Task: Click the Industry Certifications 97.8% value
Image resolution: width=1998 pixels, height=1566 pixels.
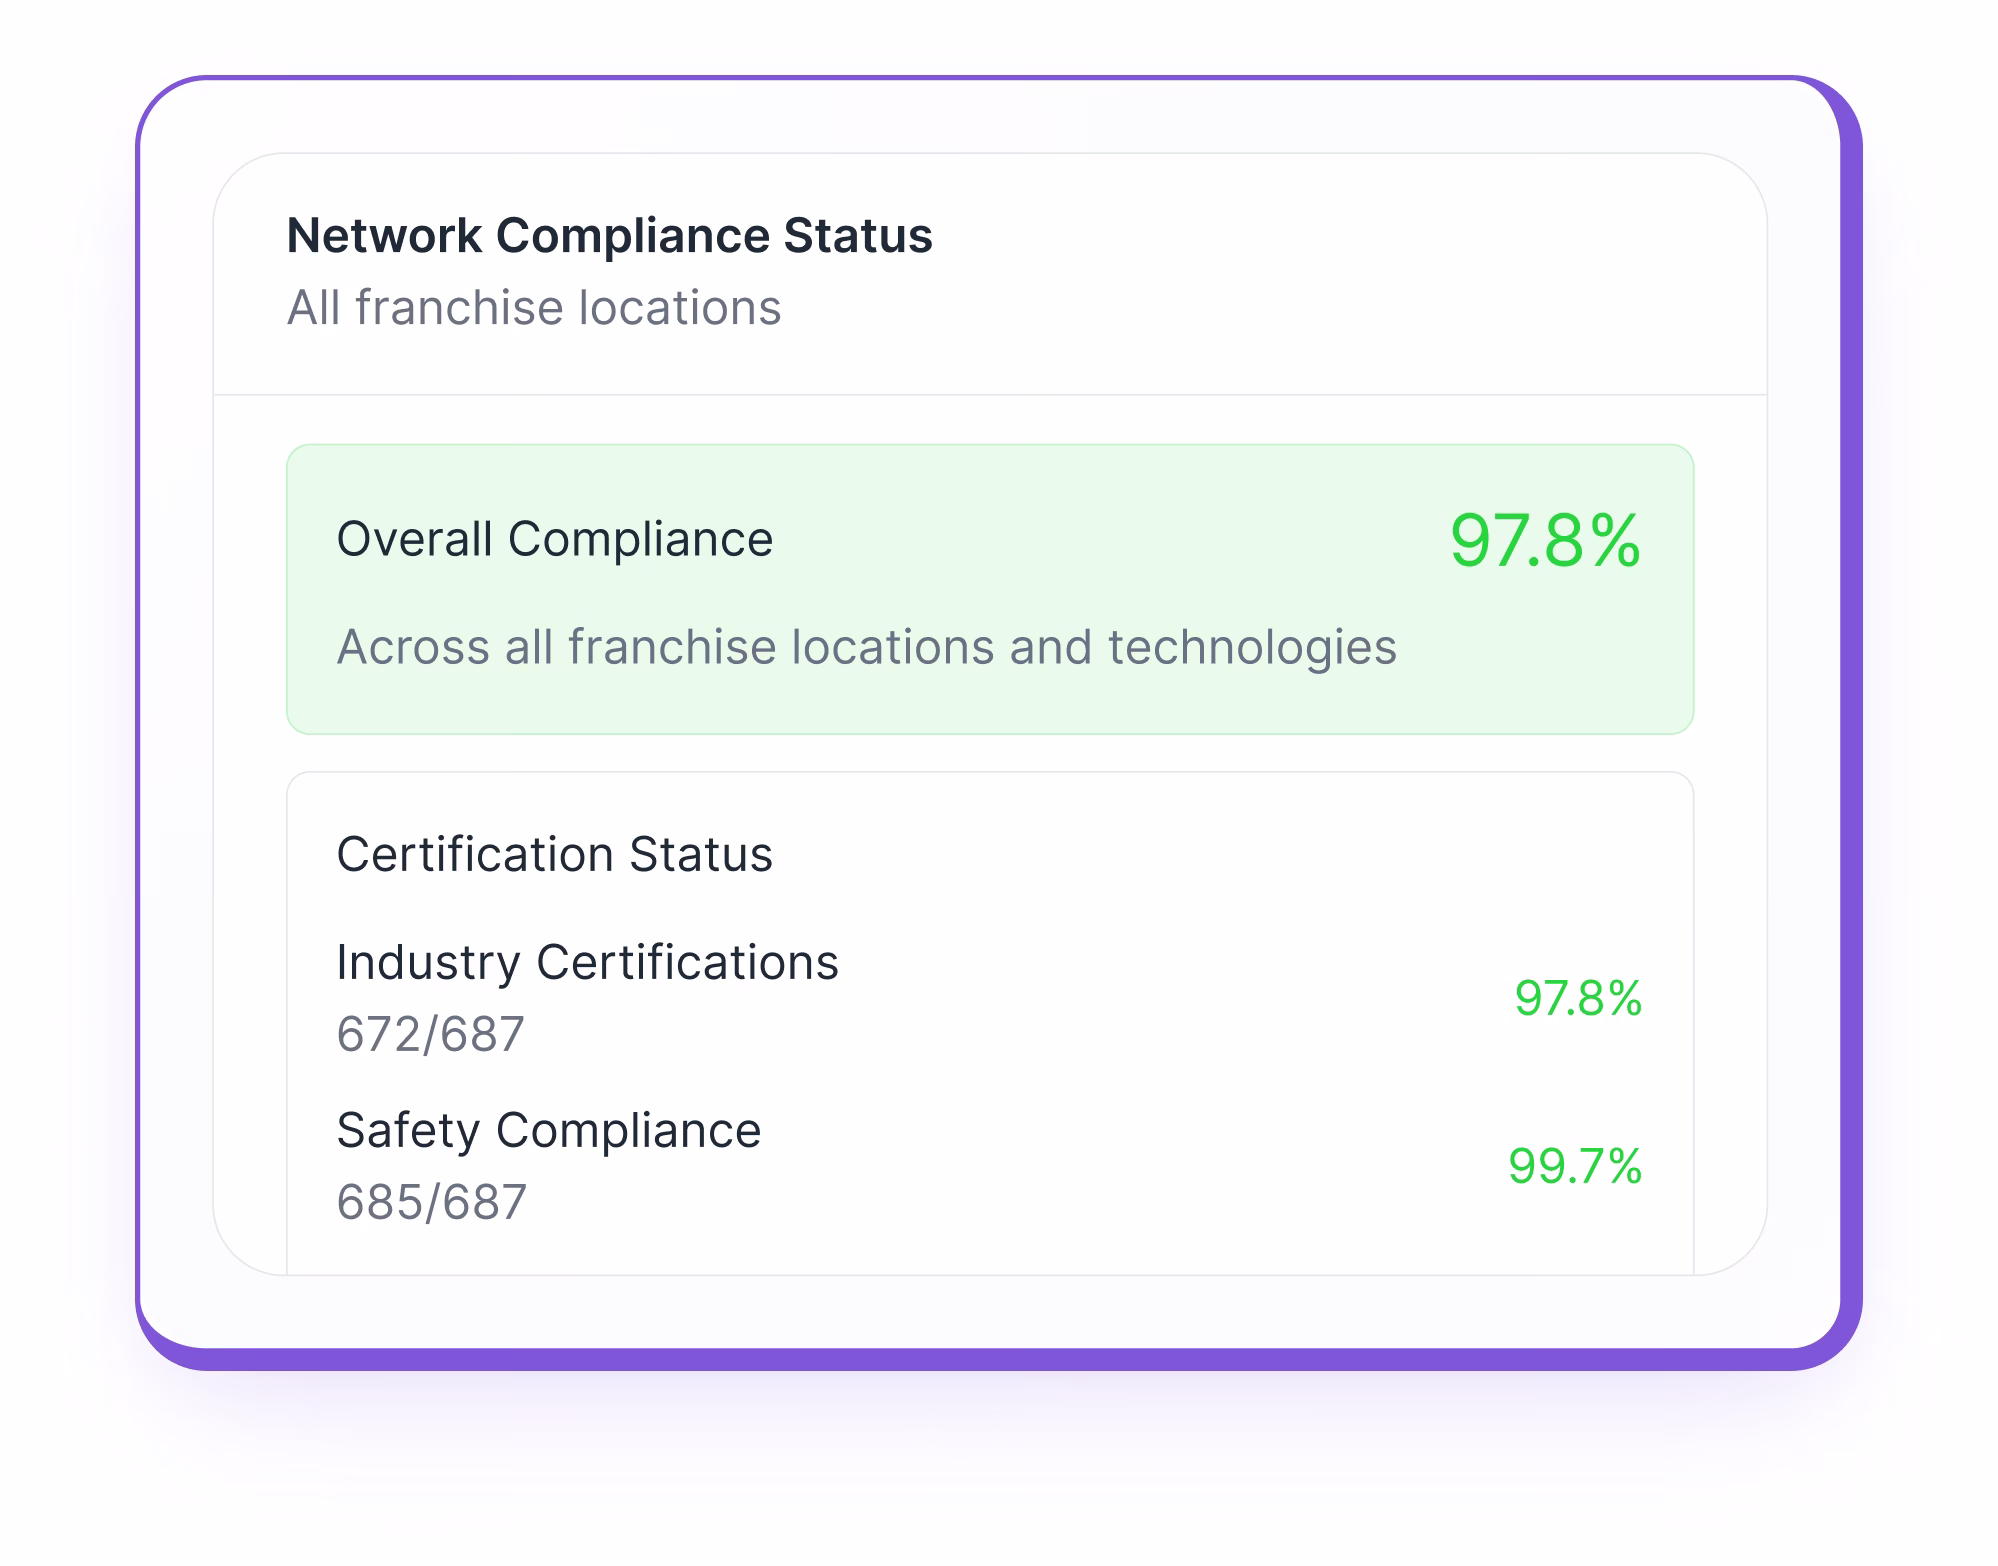Action: (x=1577, y=998)
